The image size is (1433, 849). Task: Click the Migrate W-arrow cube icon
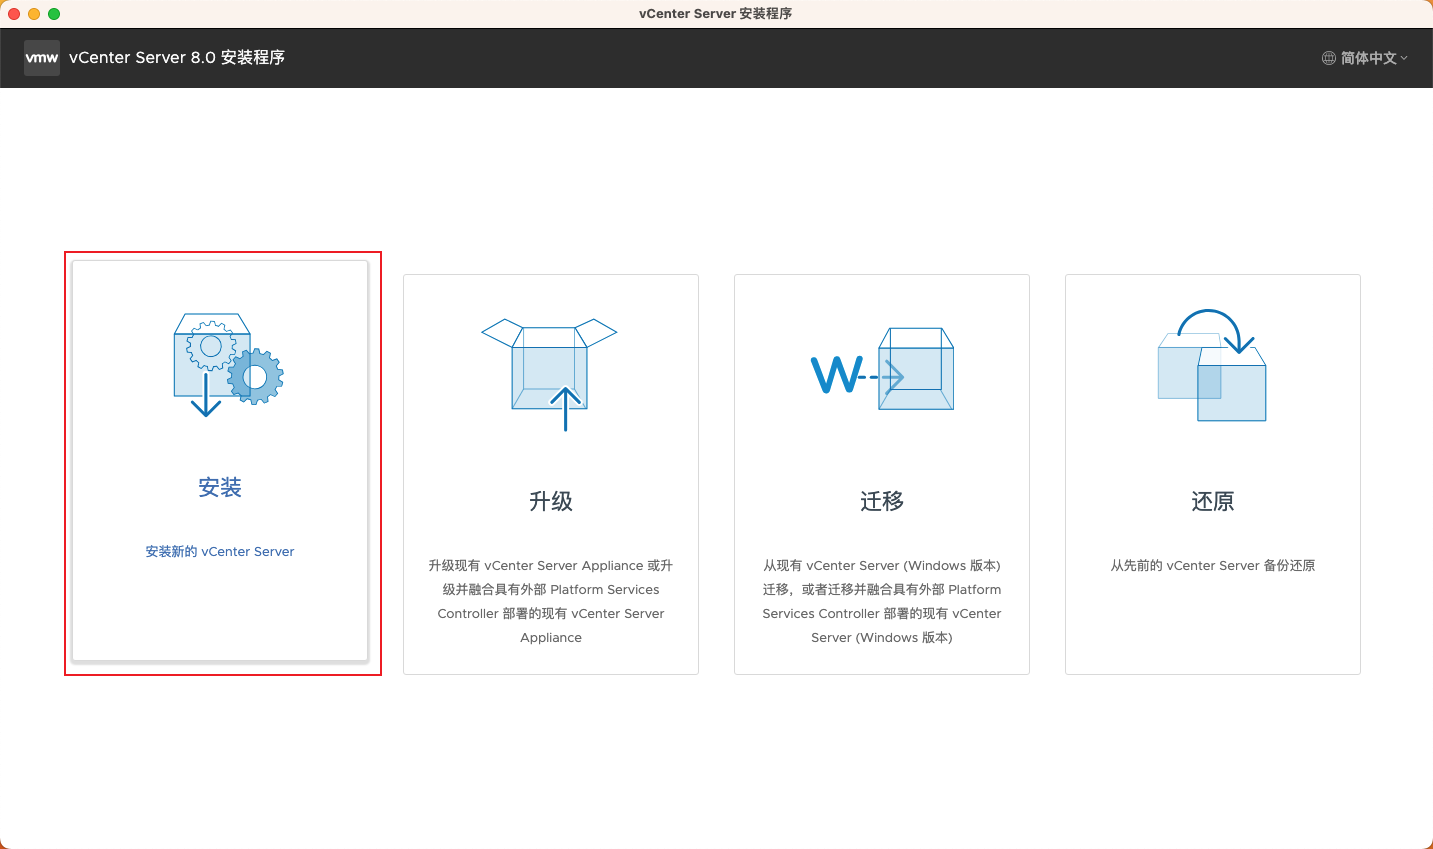882,369
